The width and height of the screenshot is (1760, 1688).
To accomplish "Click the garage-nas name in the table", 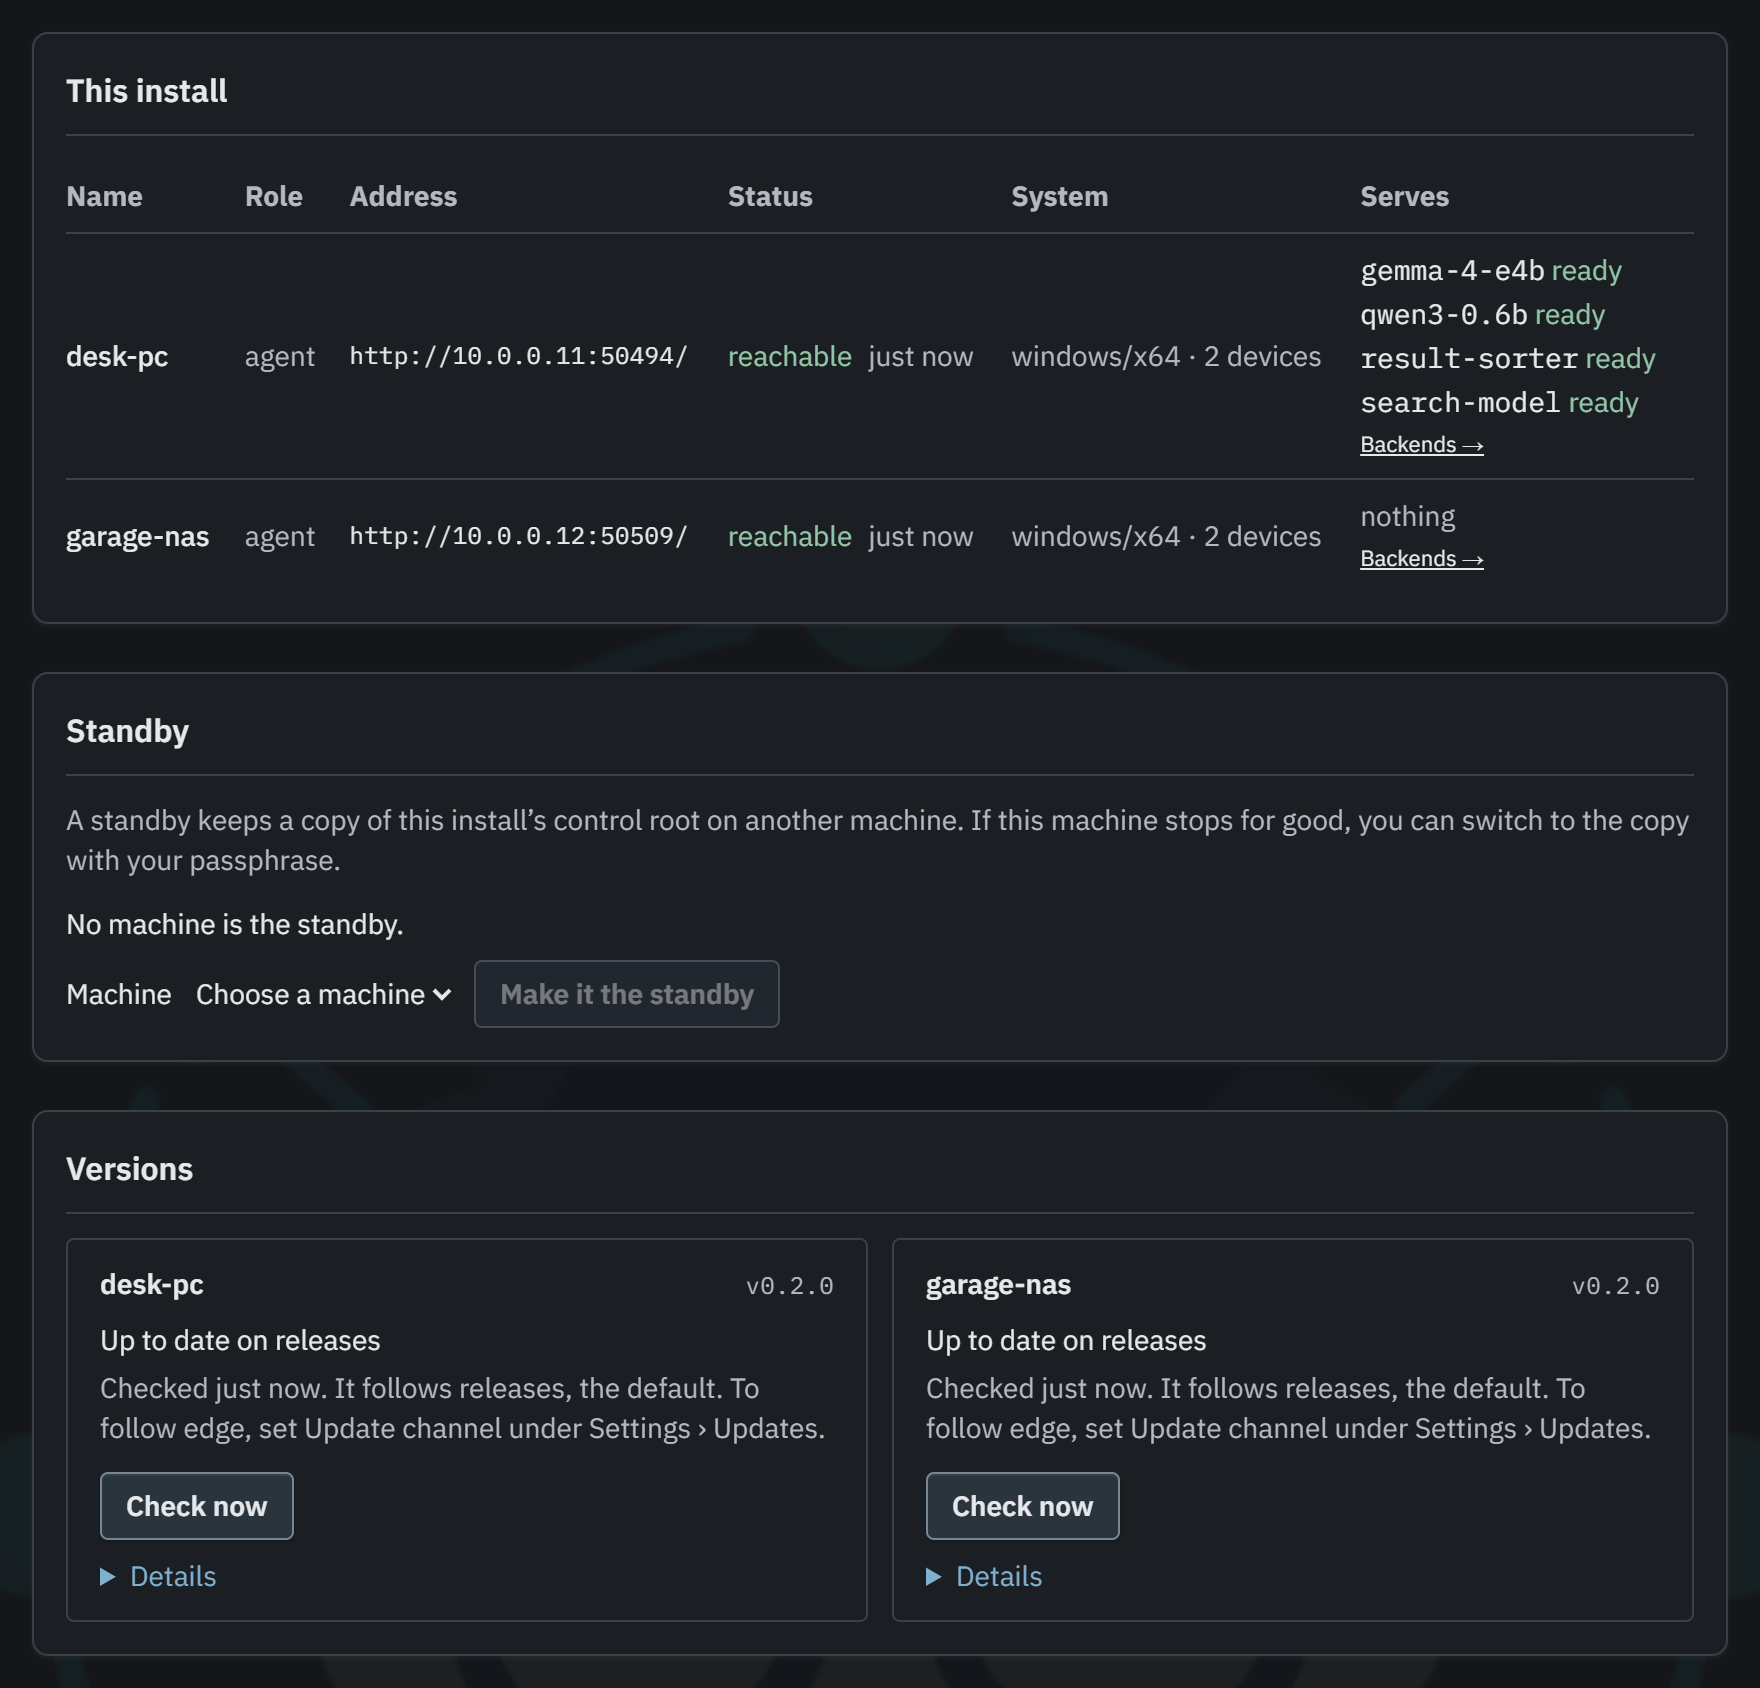I will (138, 536).
